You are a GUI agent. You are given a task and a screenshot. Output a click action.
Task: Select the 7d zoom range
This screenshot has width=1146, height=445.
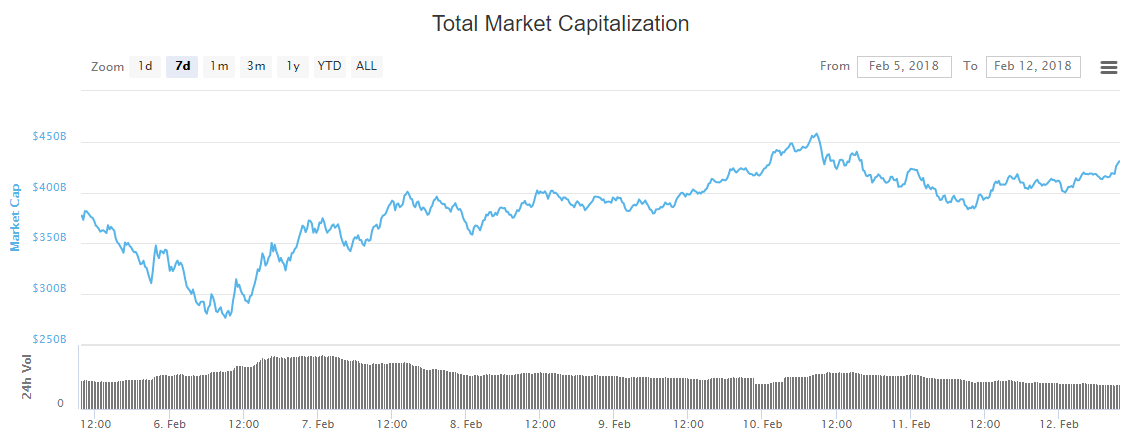click(182, 67)
